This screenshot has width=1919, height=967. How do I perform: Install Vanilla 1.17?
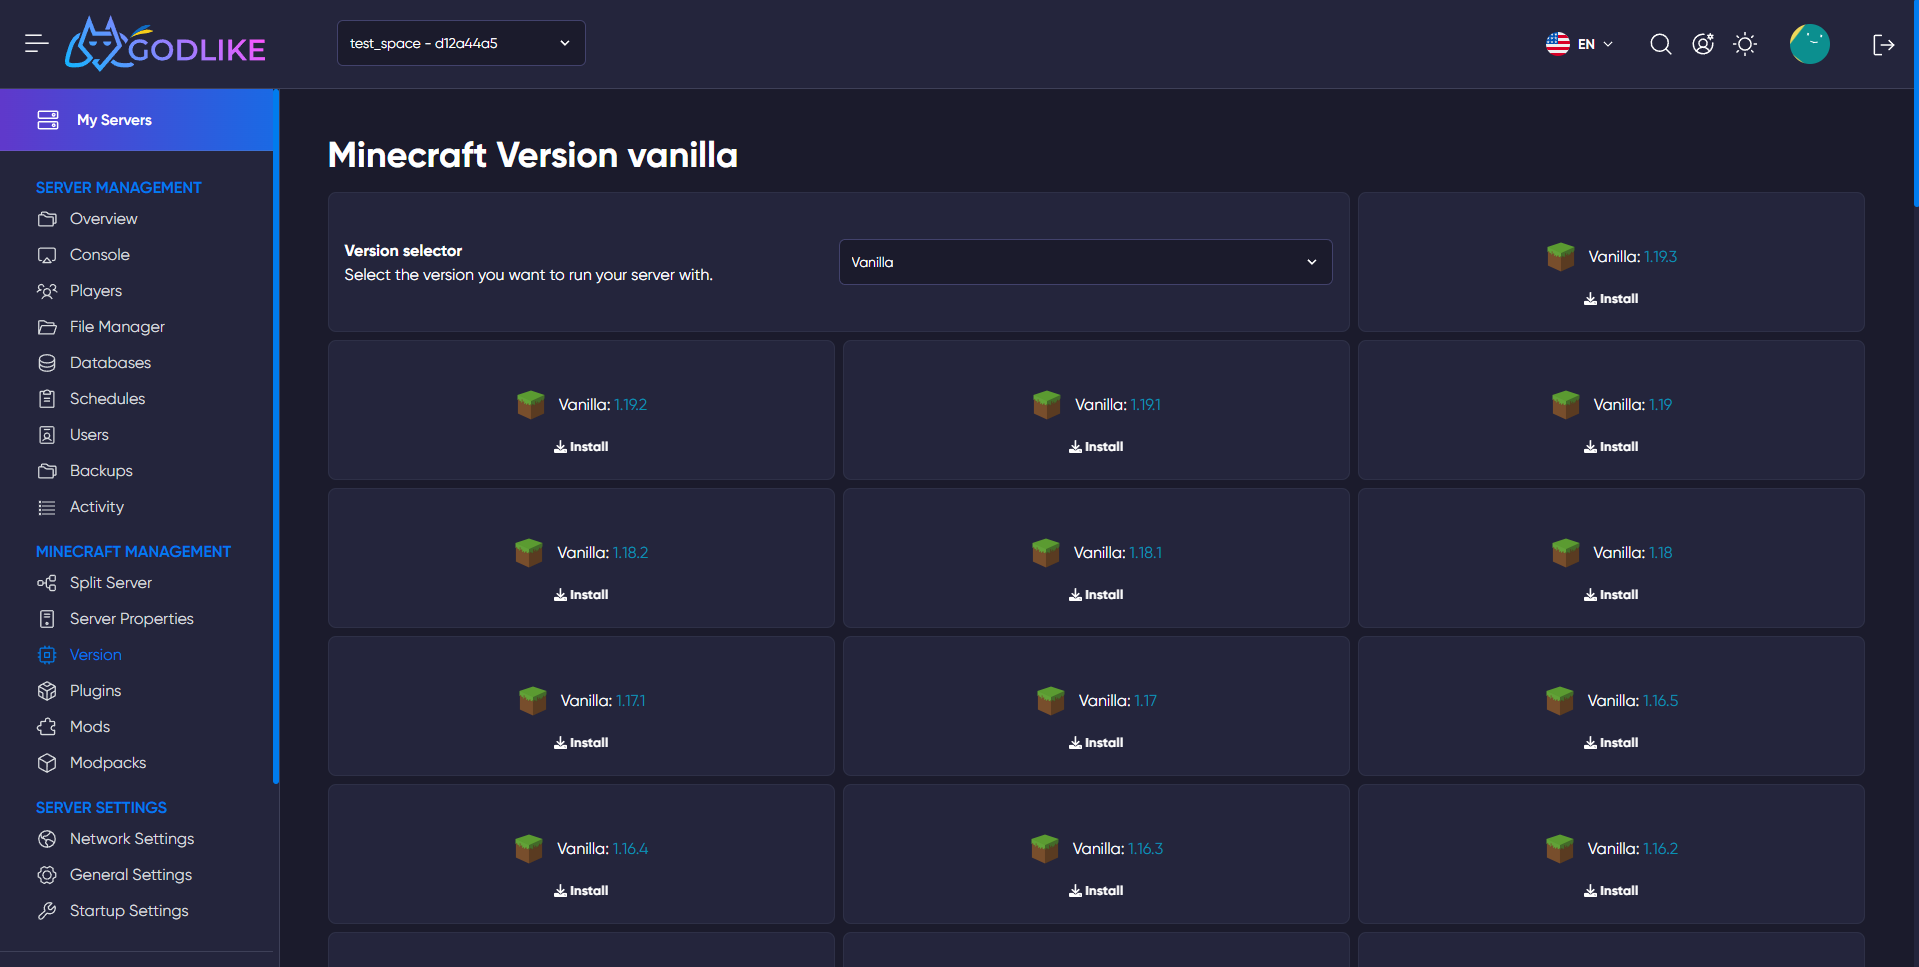point(1096,743)
